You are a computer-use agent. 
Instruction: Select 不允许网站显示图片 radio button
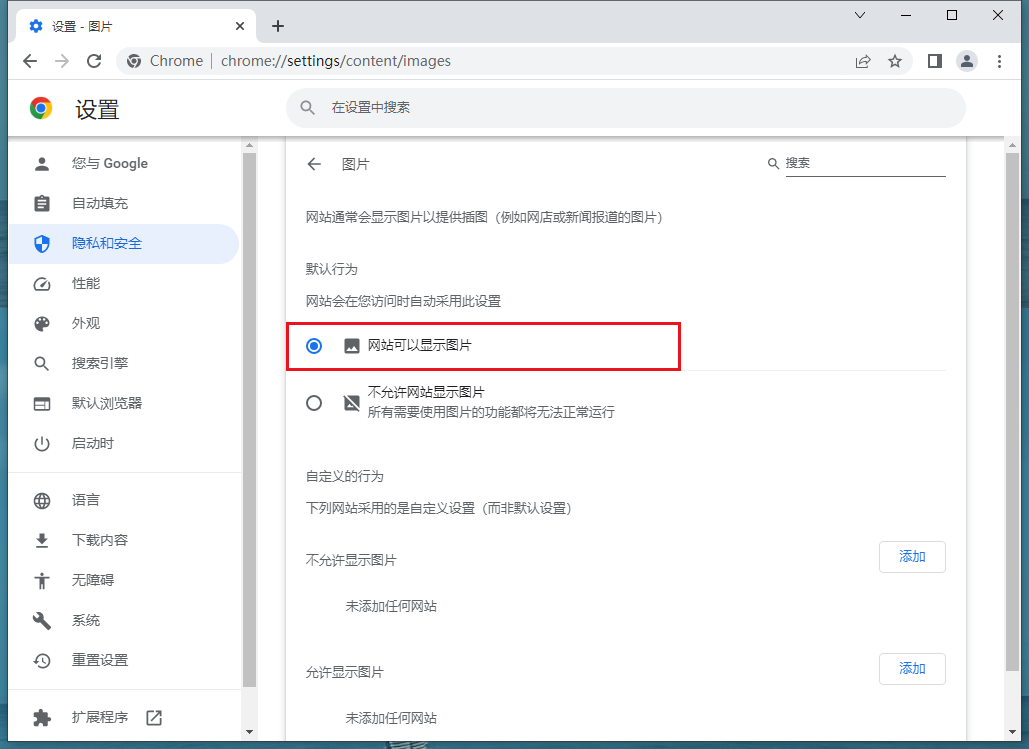pos(314,402)
